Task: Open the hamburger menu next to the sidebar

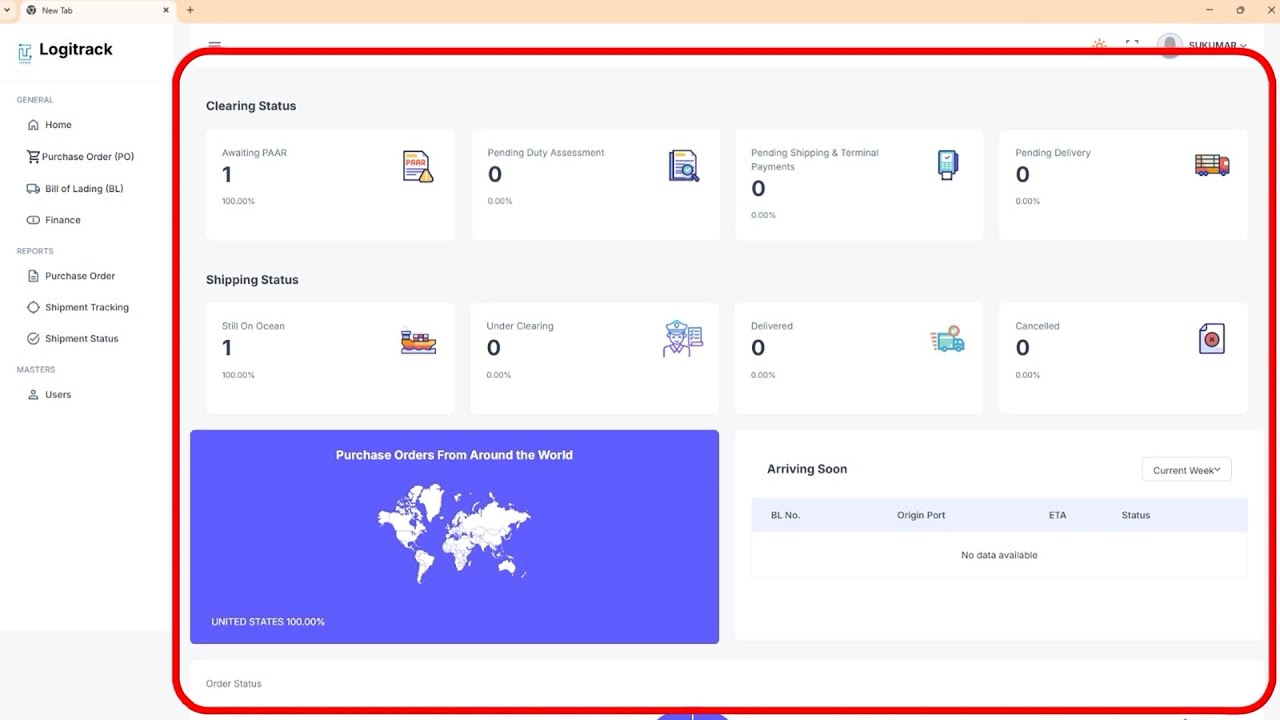Action: (x=214, y=45)
